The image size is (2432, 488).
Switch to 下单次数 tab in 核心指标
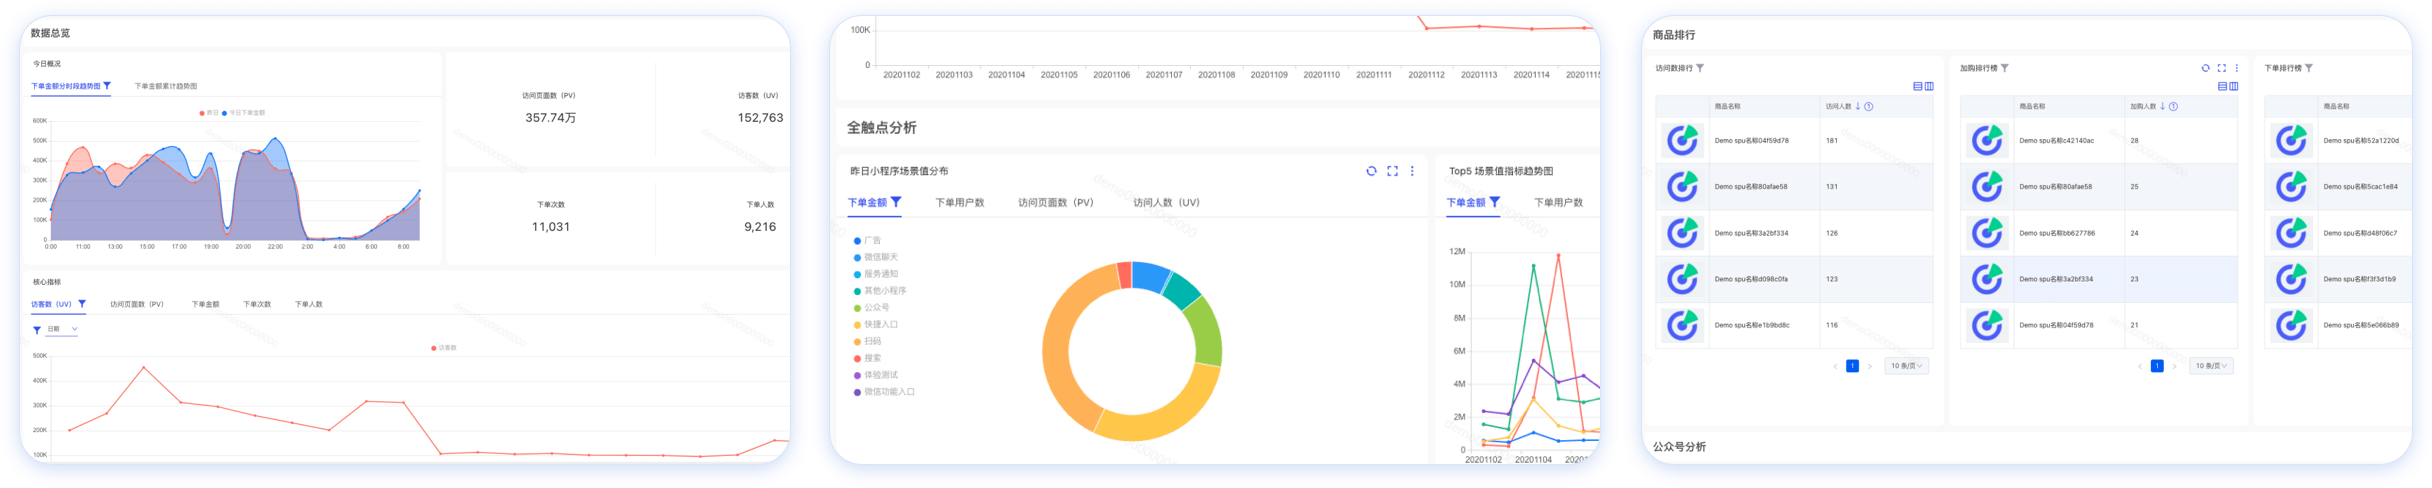[x=257, y=304]
